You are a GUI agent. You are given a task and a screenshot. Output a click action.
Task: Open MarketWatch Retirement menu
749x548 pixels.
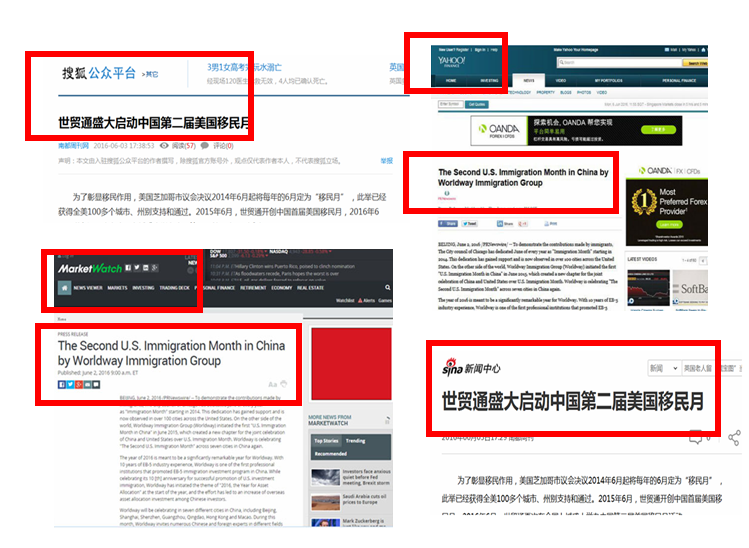point(253,288)
